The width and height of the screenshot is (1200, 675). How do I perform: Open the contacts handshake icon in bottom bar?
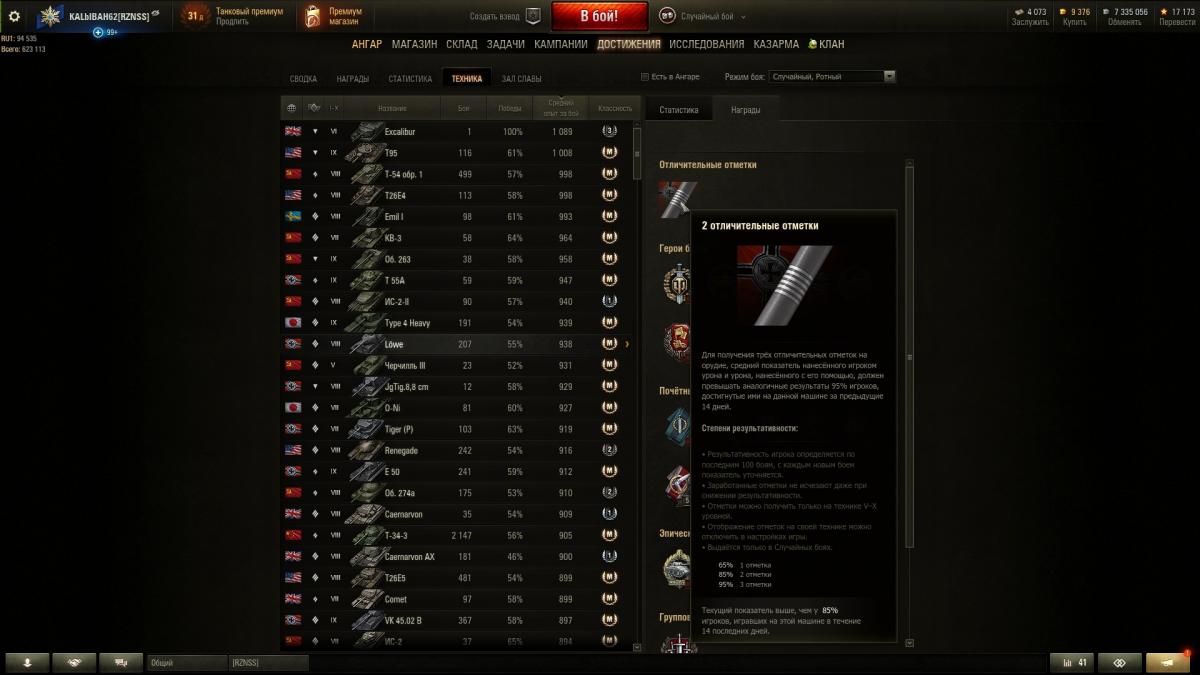pyautogui.click(x=75, y=662)
